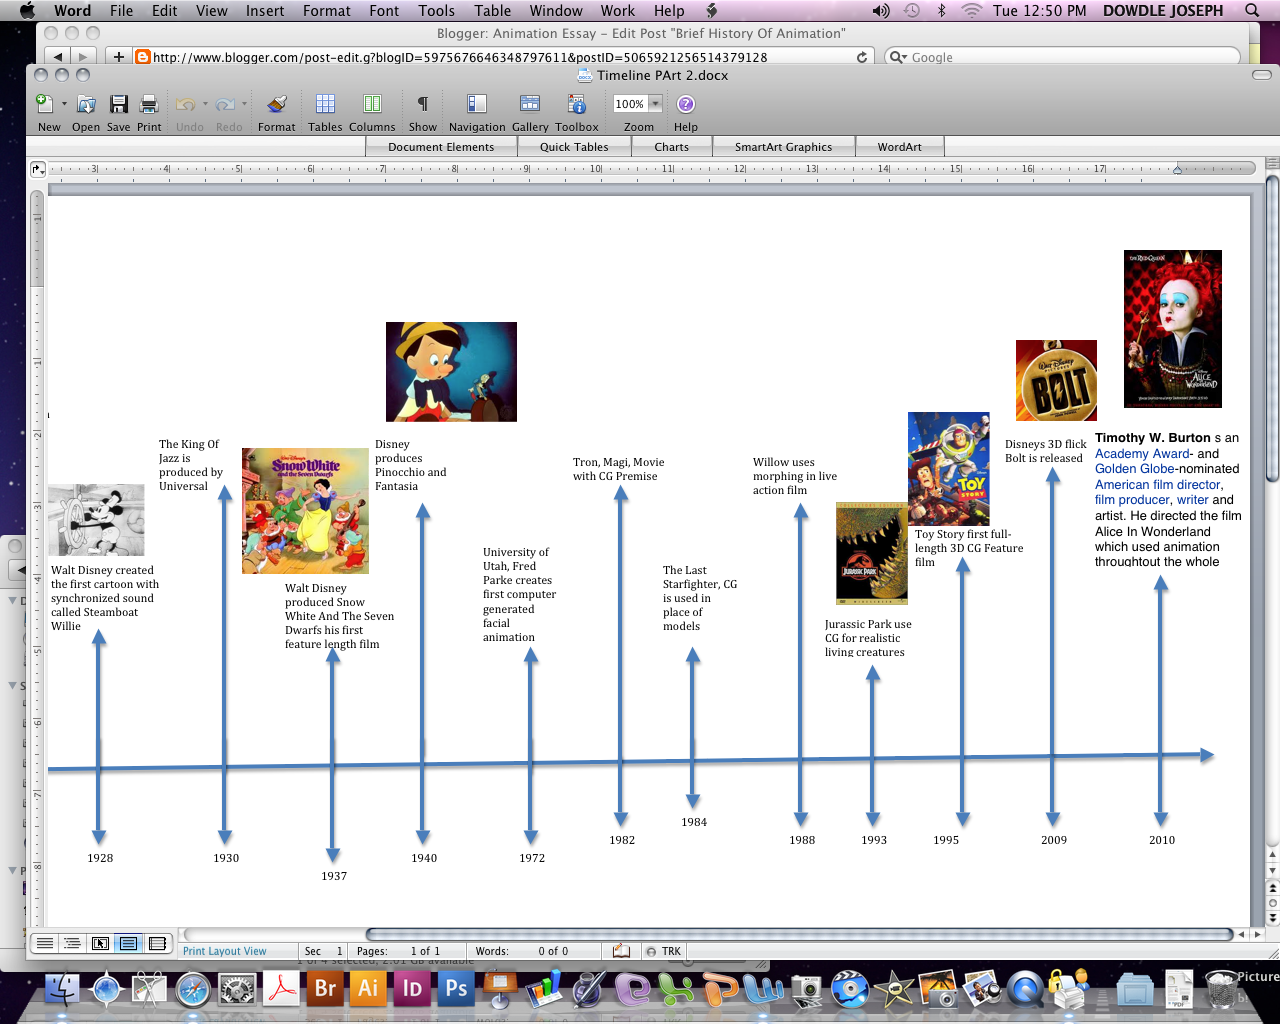Switch to WordArt tab
This screenshot has width=1280, height=1024.
click(900, 147)
